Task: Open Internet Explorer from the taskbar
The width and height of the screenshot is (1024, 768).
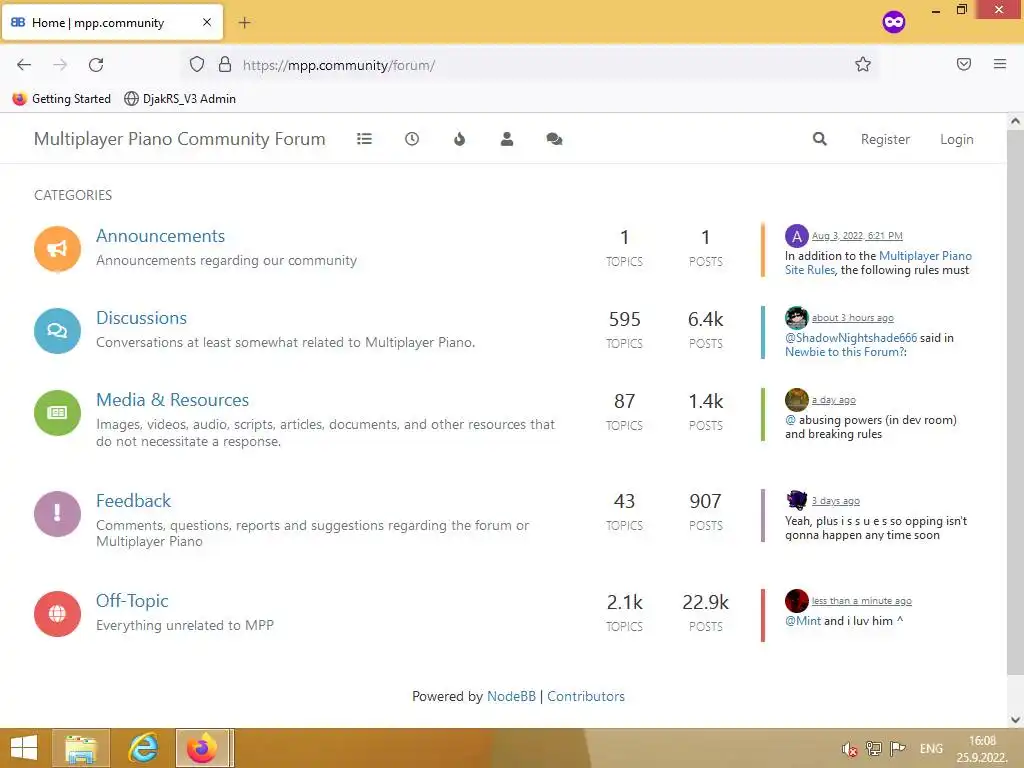Action: tap(144, 748)
